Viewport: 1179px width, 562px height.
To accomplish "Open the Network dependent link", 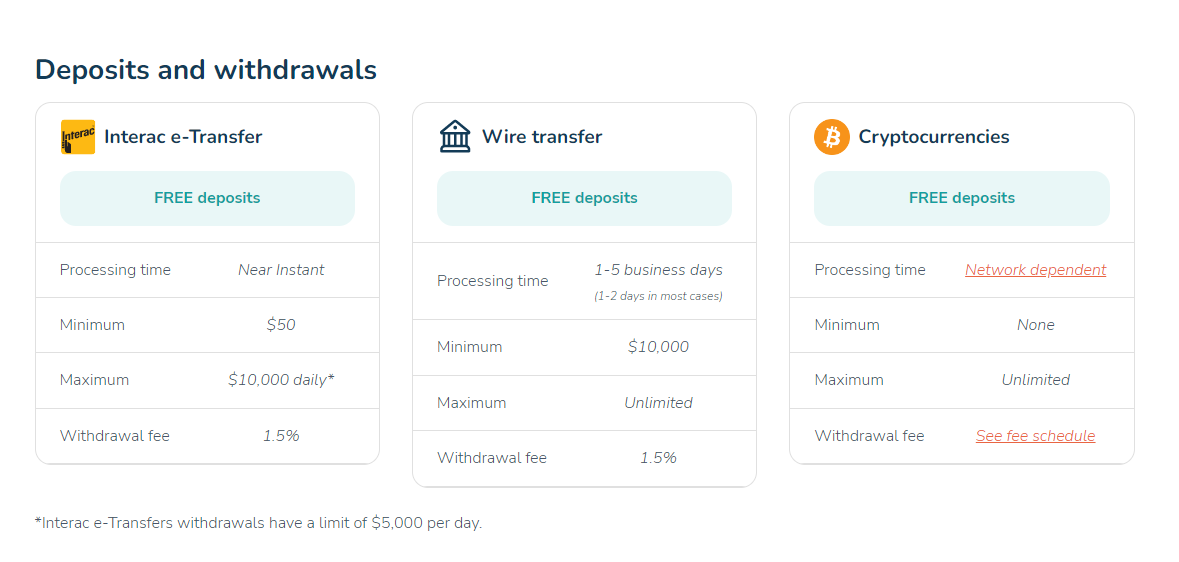I will [x=1035, y=270].
